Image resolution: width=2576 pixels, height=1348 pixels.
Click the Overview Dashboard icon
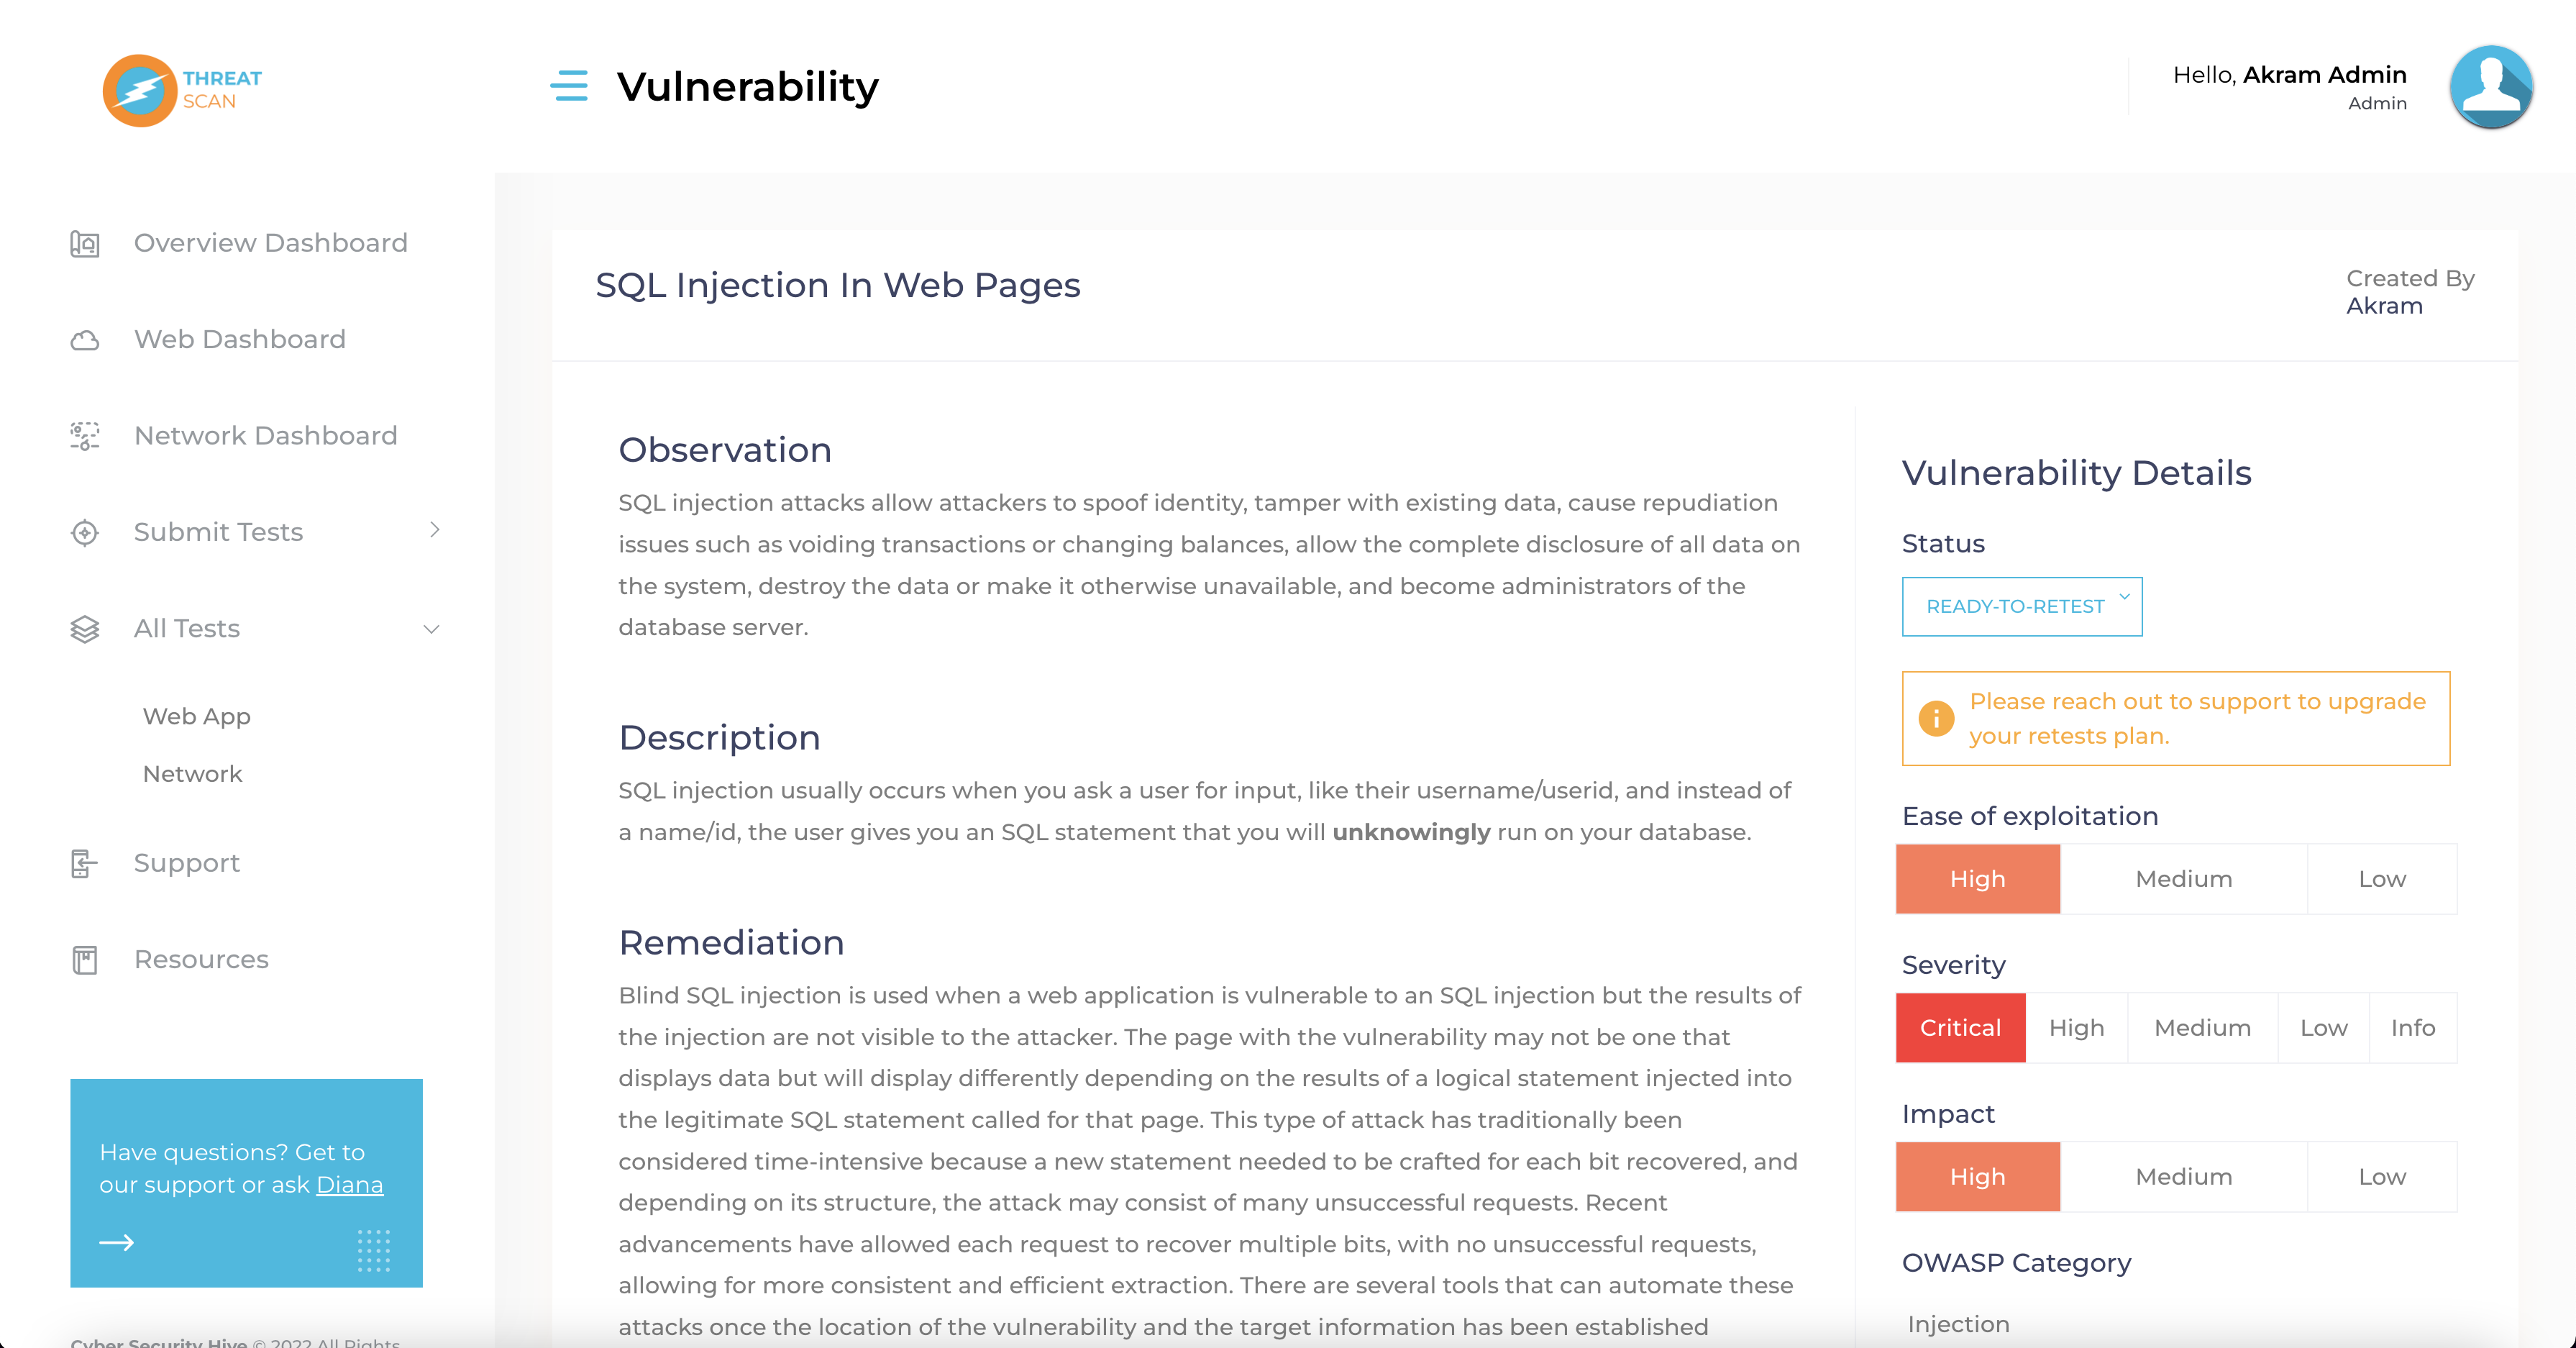coord(85,243)
